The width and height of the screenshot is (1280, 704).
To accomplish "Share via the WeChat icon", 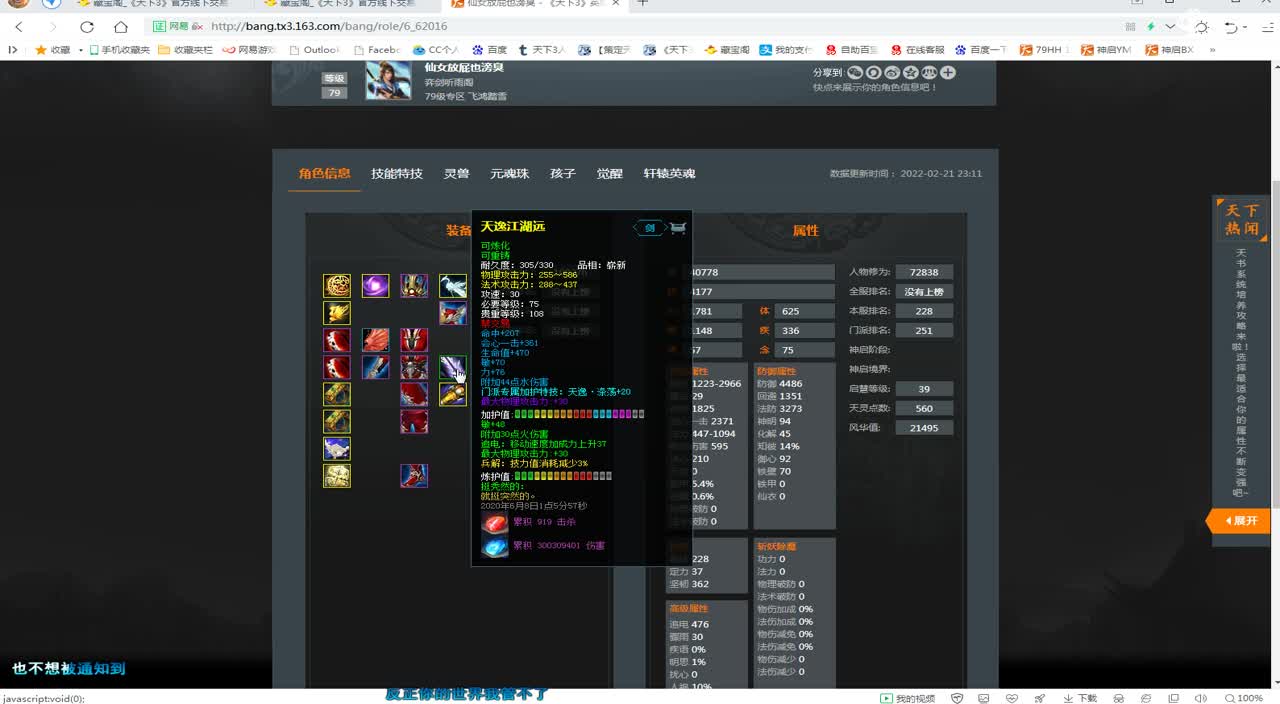I will [855, 72].
